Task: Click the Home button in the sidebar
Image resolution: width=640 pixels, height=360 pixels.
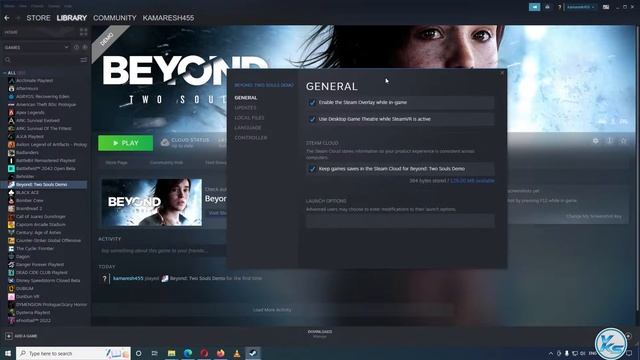Action: 11,32
